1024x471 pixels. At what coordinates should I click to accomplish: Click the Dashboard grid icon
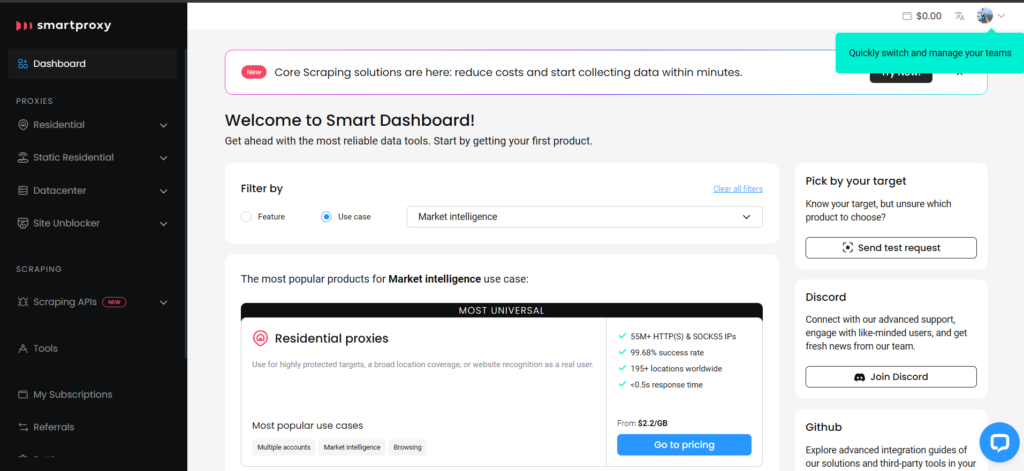23,64
